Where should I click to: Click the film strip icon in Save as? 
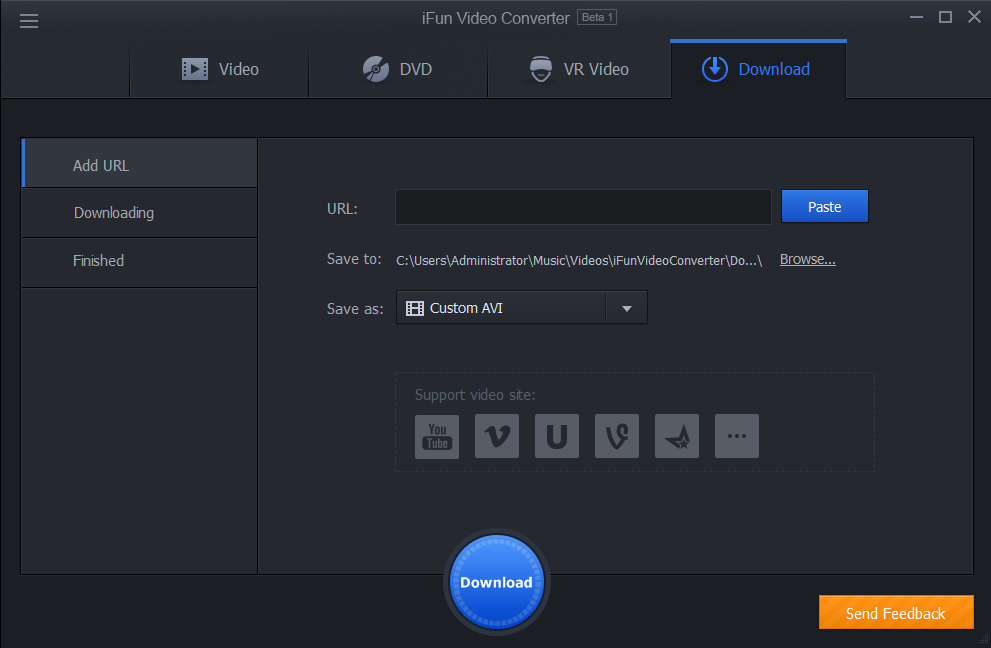point(415,308)
